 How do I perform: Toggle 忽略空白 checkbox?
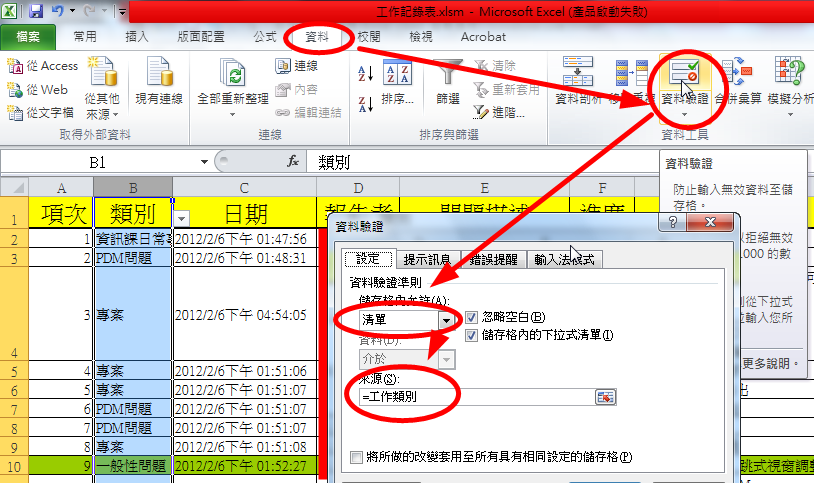(x=471, y=317)
